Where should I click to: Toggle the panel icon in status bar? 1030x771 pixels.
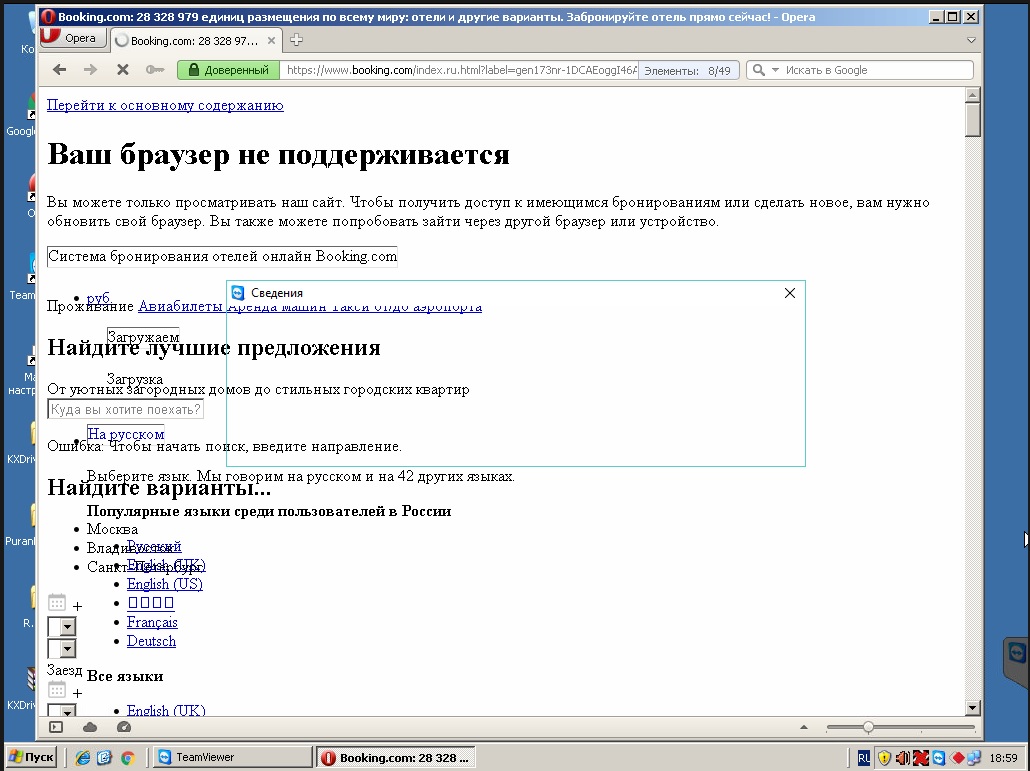click(x=56, y=727)
